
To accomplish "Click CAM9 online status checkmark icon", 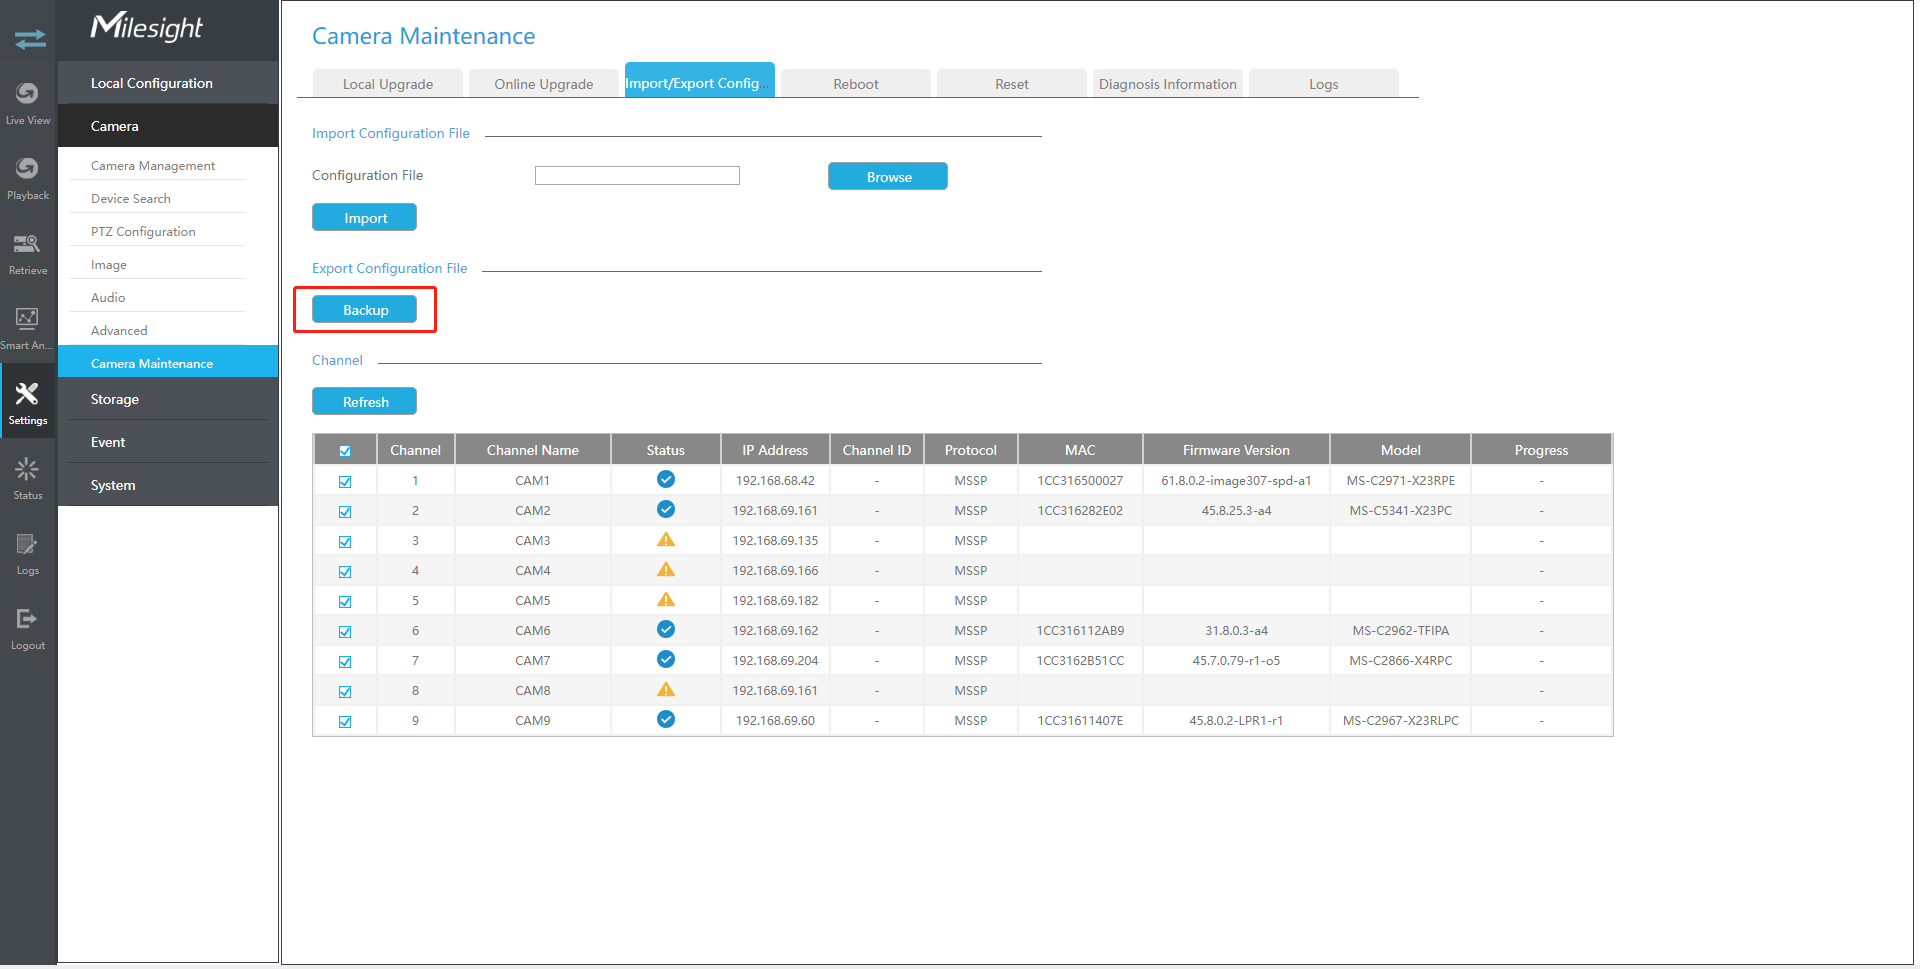I will click(x=666, y=719).
